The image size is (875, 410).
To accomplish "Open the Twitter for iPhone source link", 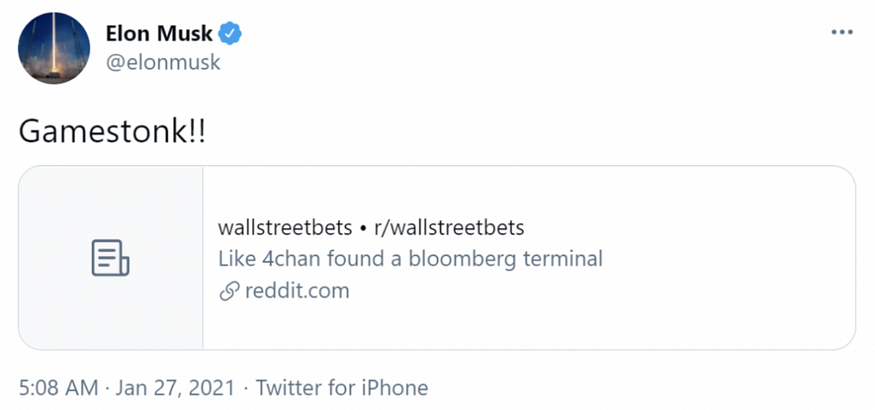I will pyautogui.click(x=342, y=387).
